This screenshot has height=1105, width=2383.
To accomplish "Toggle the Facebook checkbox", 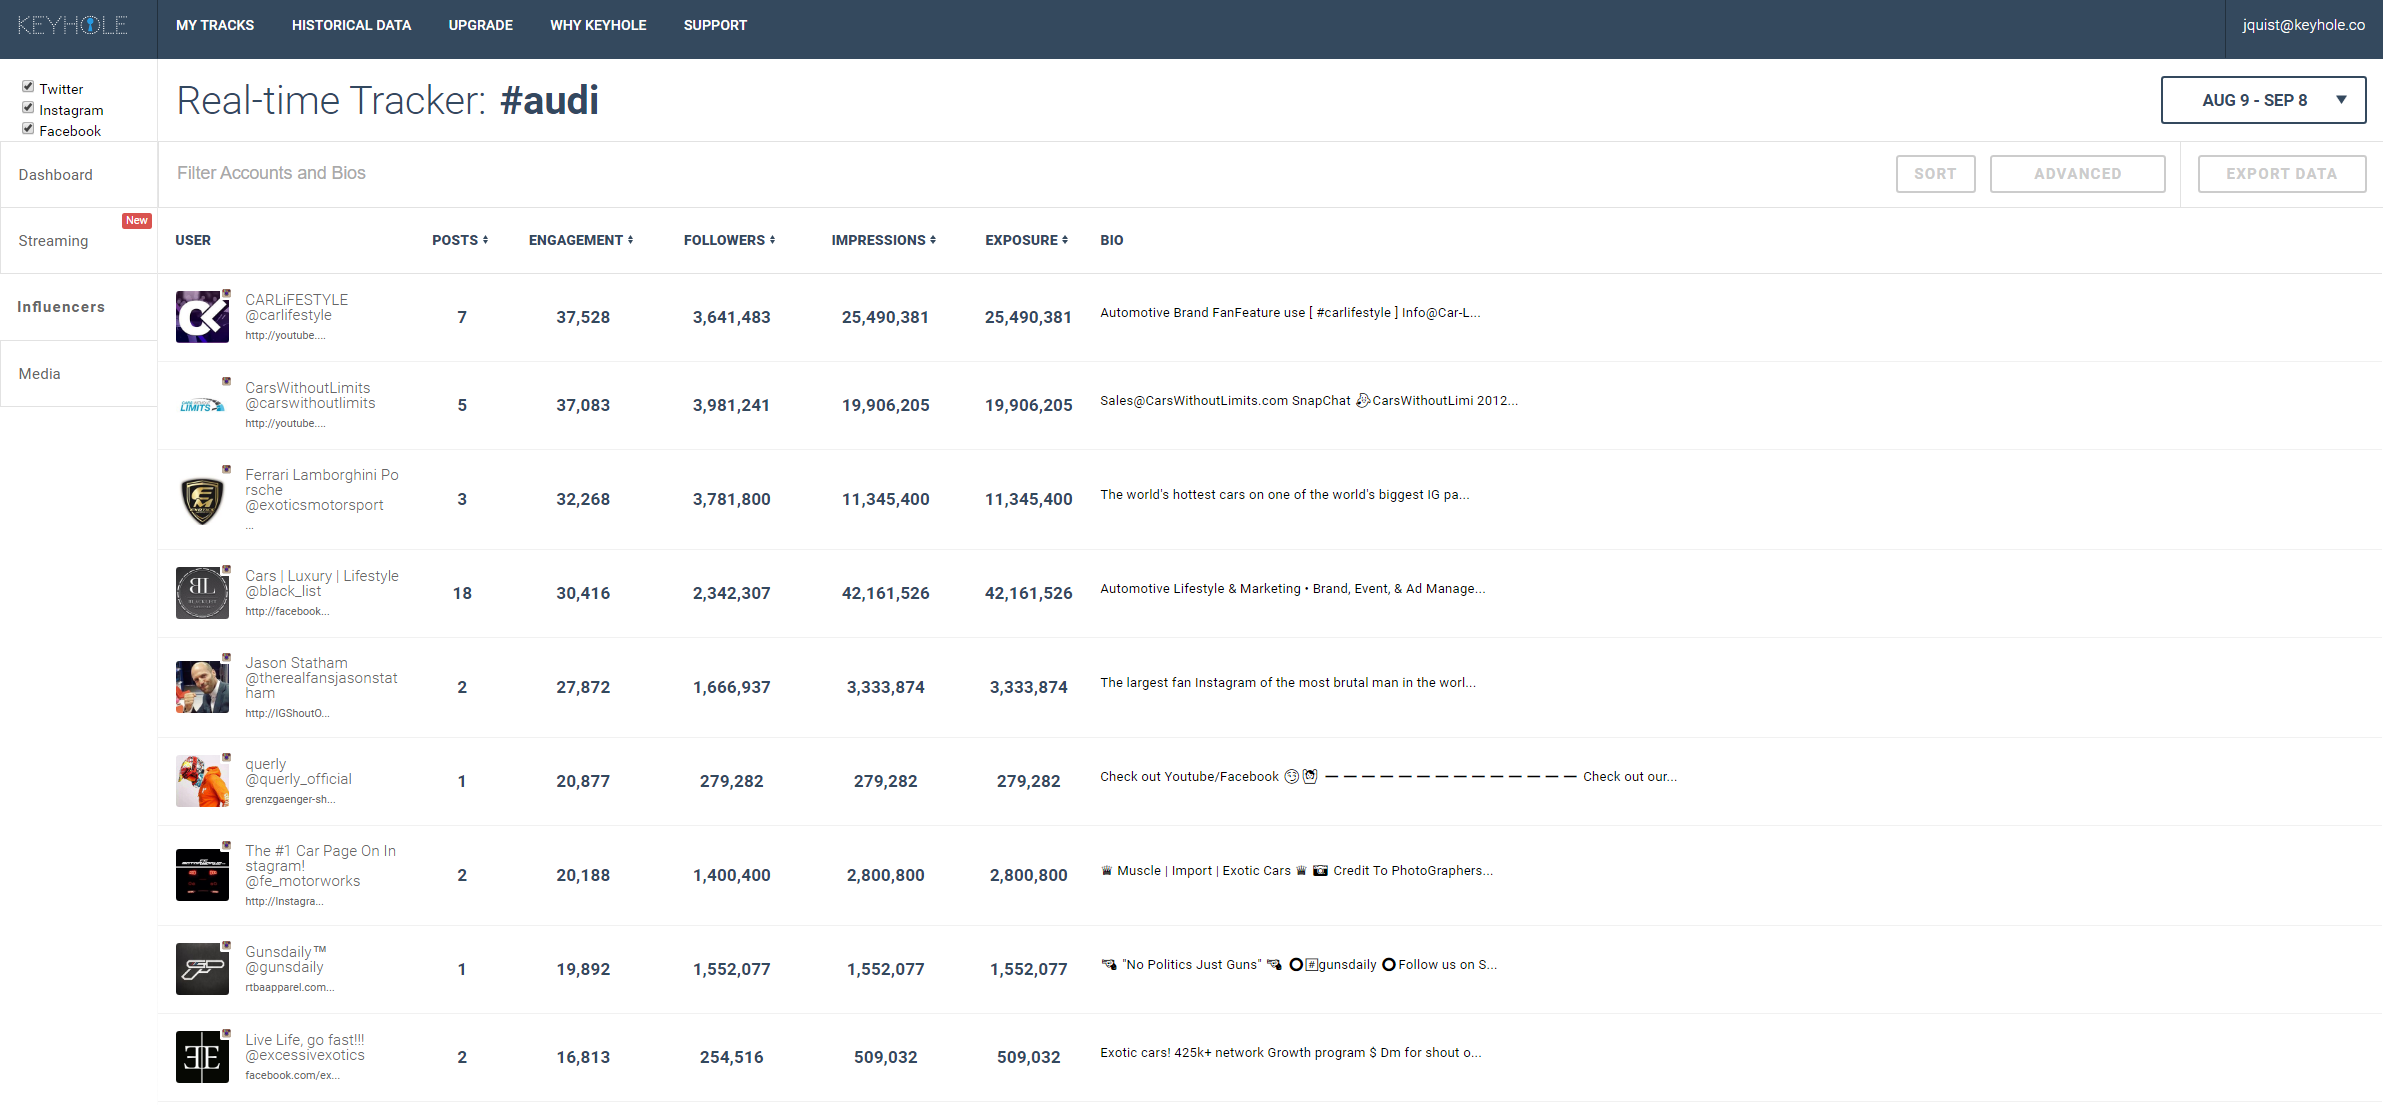I will click(x=28, y=129).
